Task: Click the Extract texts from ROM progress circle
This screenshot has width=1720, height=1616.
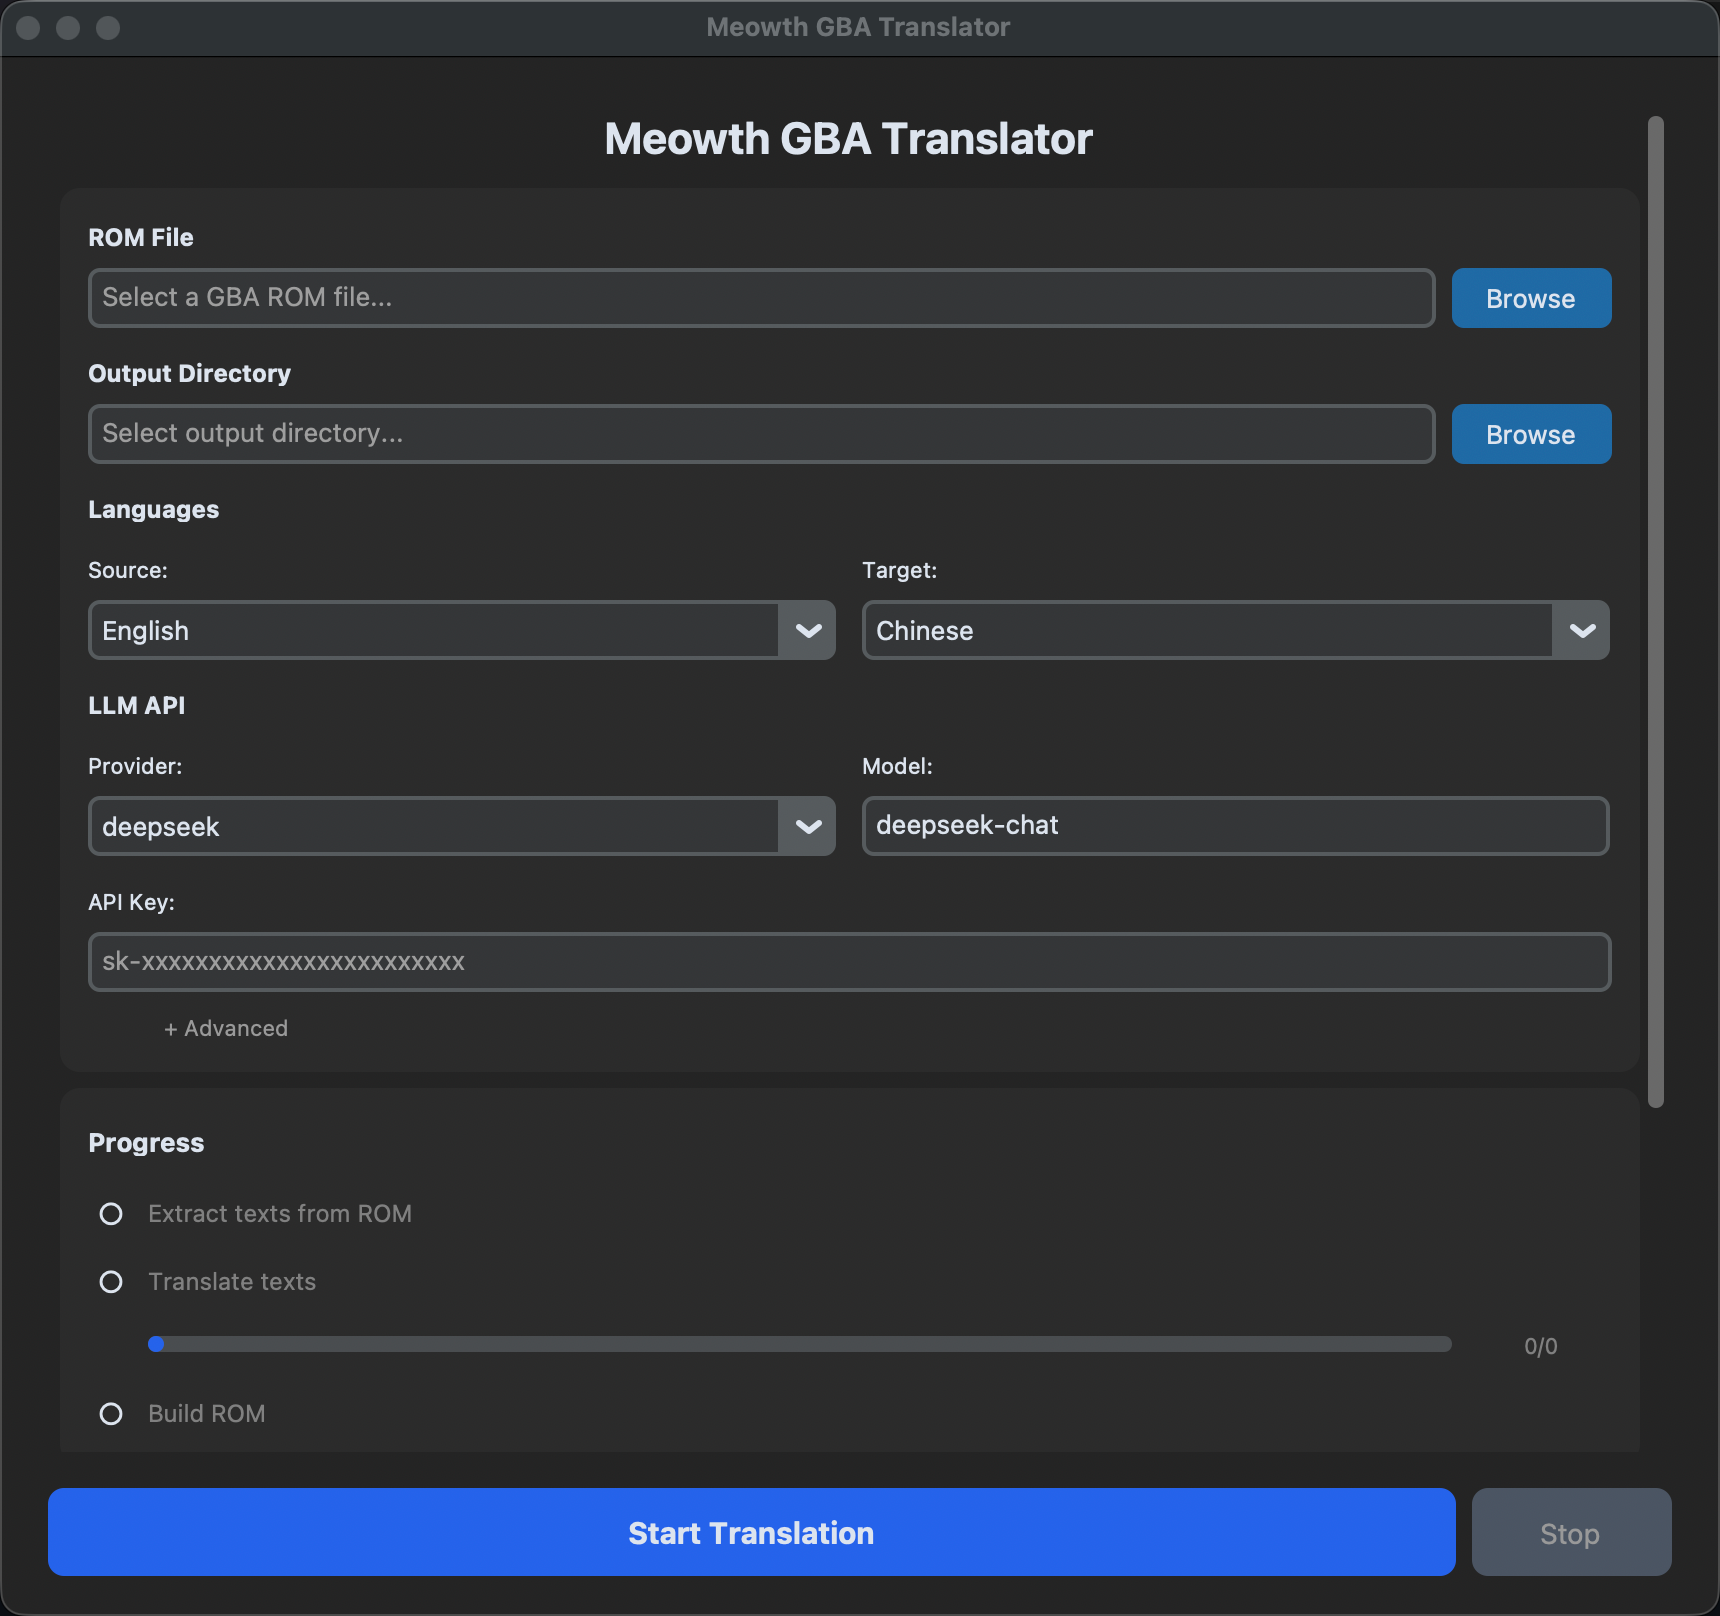Action: (x=111, y=1214)
